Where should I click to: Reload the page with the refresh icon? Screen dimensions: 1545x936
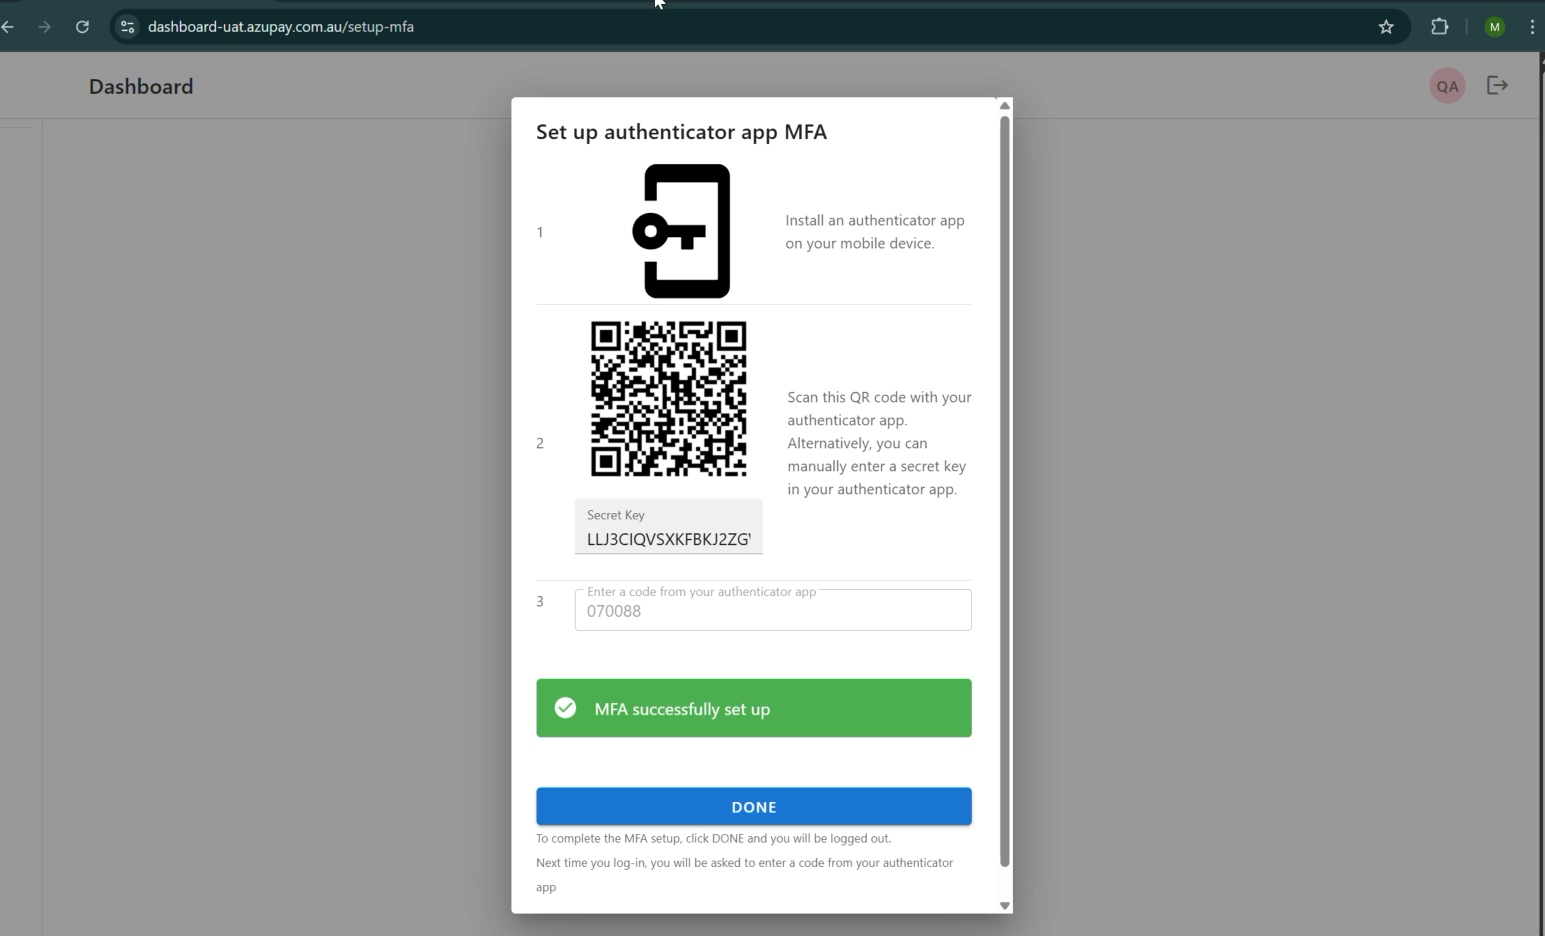pos(82,27)
